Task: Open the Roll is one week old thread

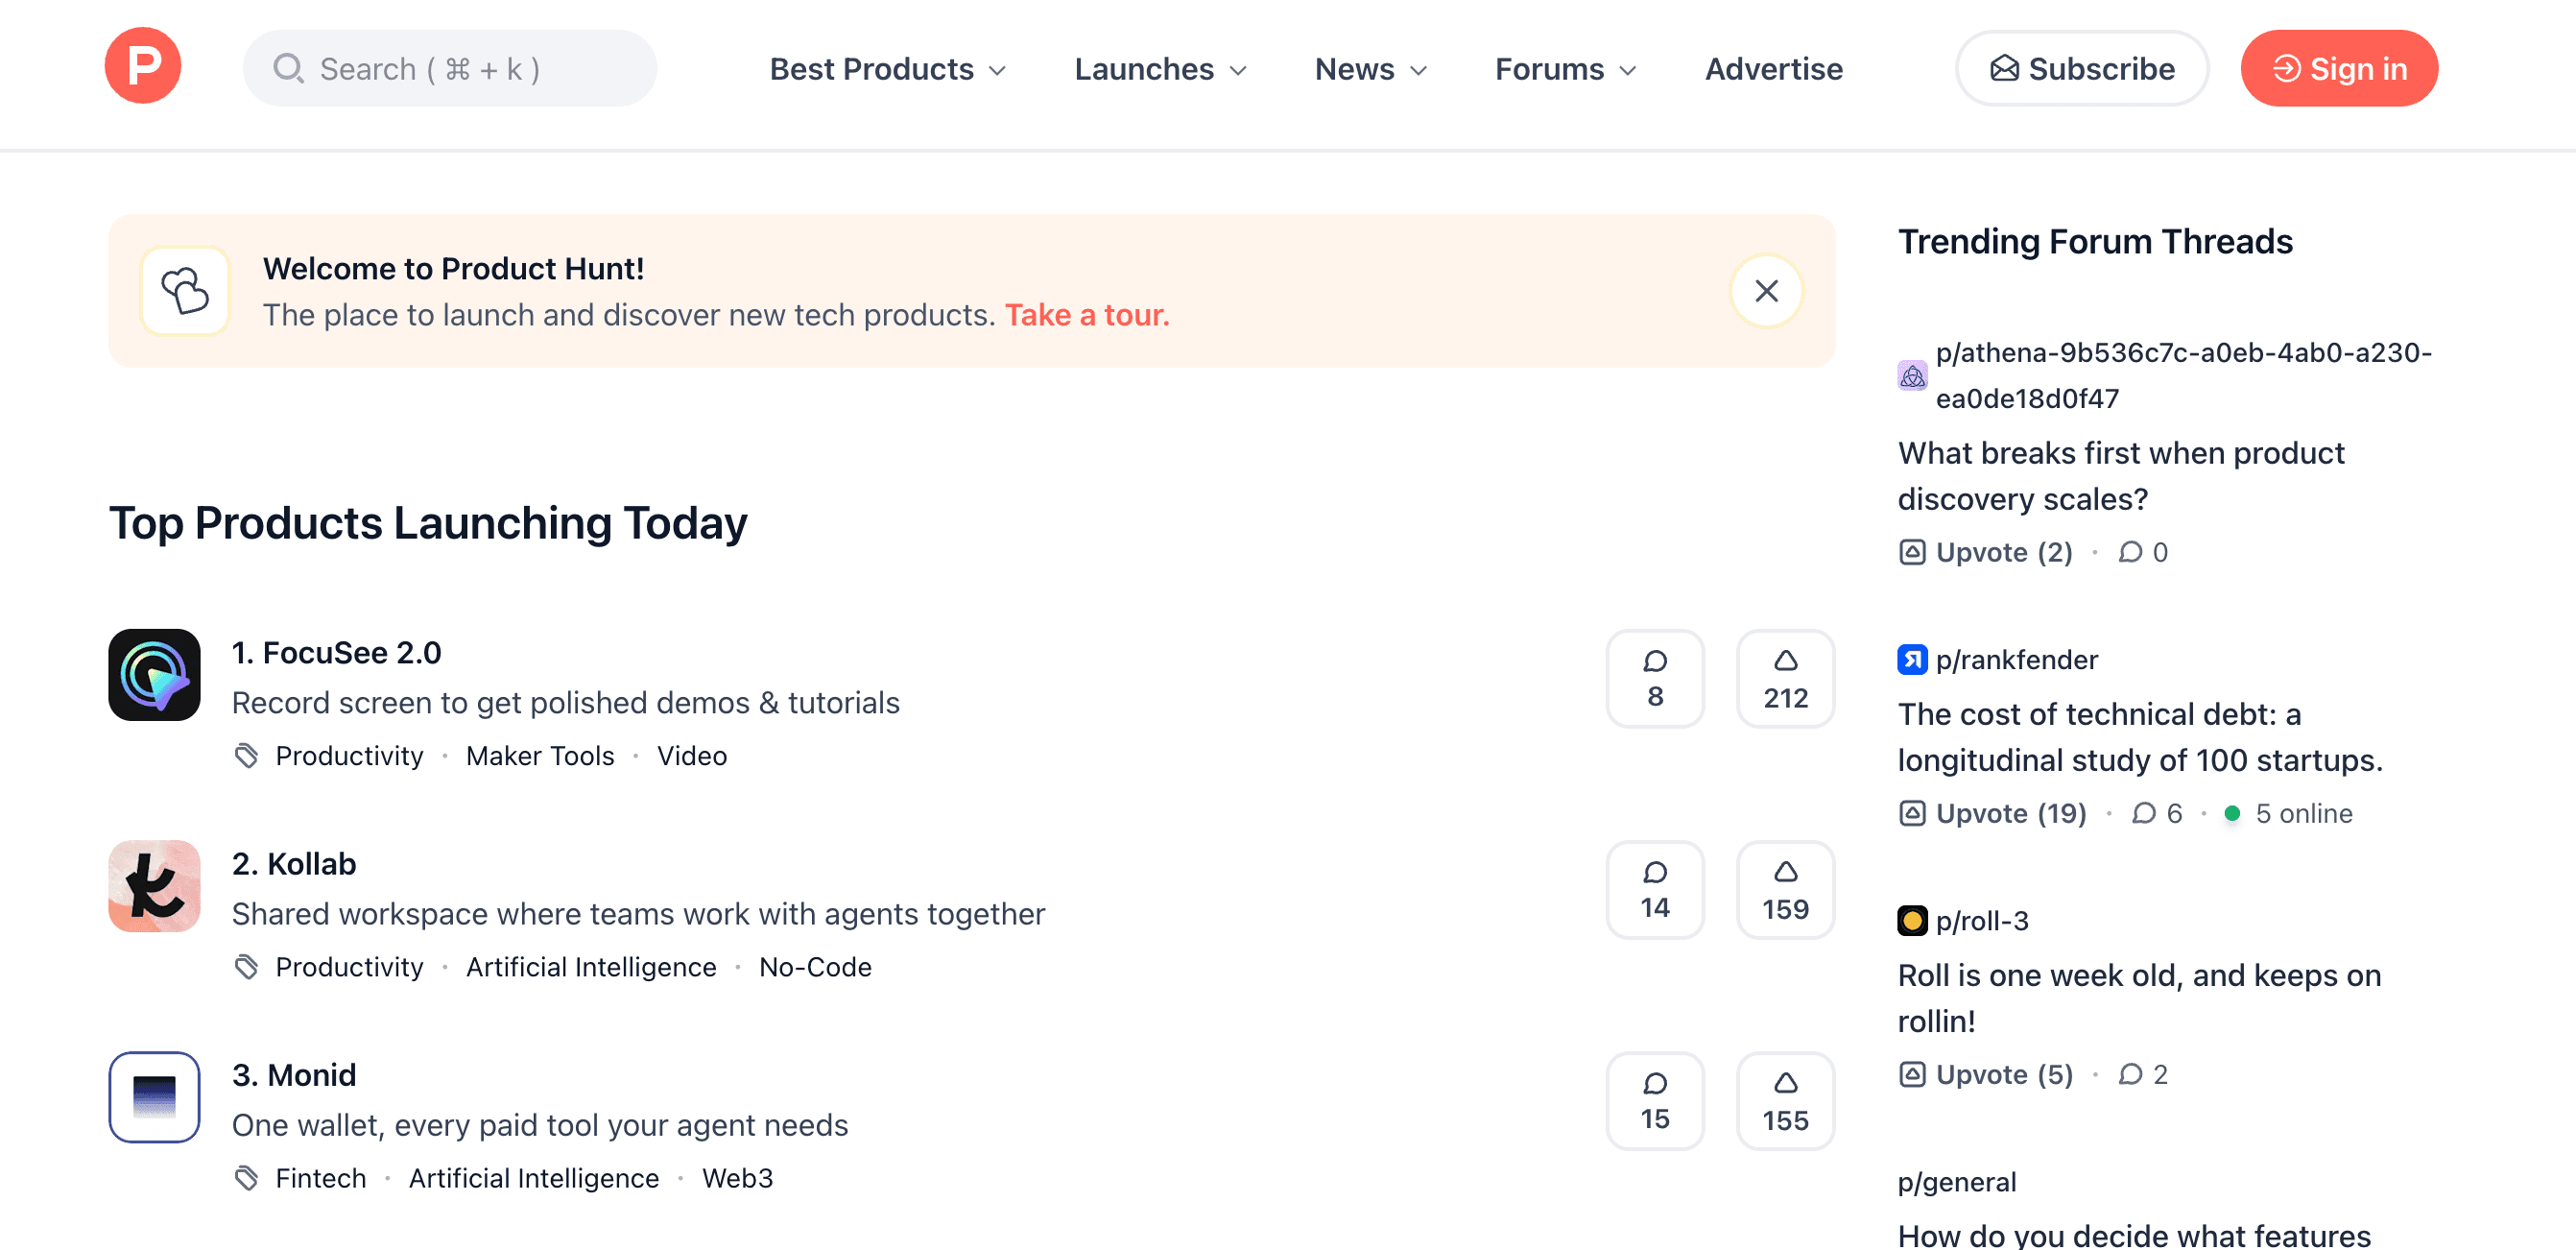Action: click(2139, 998)
